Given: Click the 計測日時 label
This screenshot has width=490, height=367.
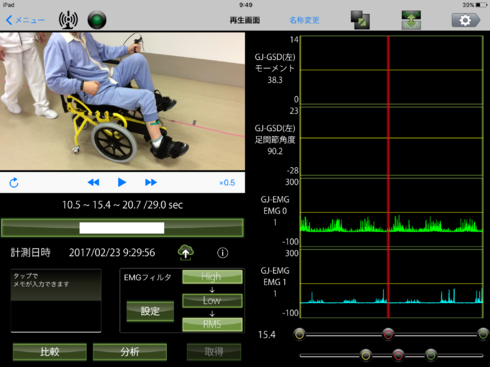Looking at the screenshot, I should click(x=30, y=253).
